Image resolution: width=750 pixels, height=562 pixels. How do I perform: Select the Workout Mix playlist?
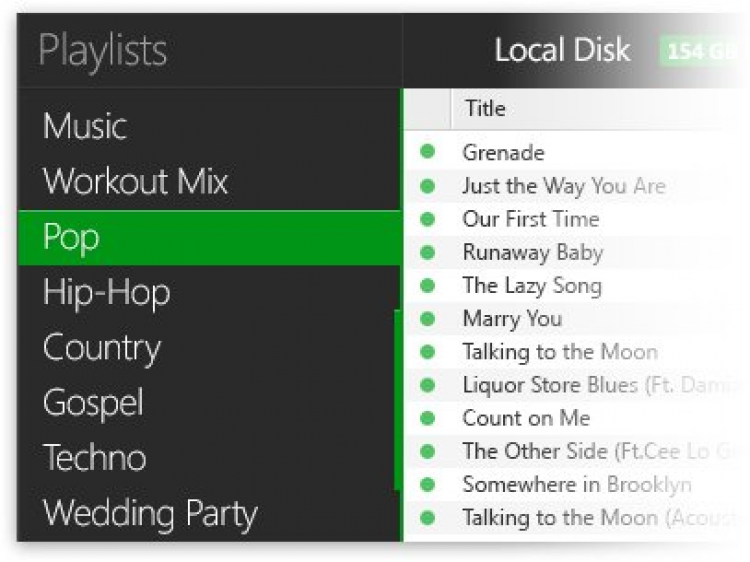tap(136, 182)
